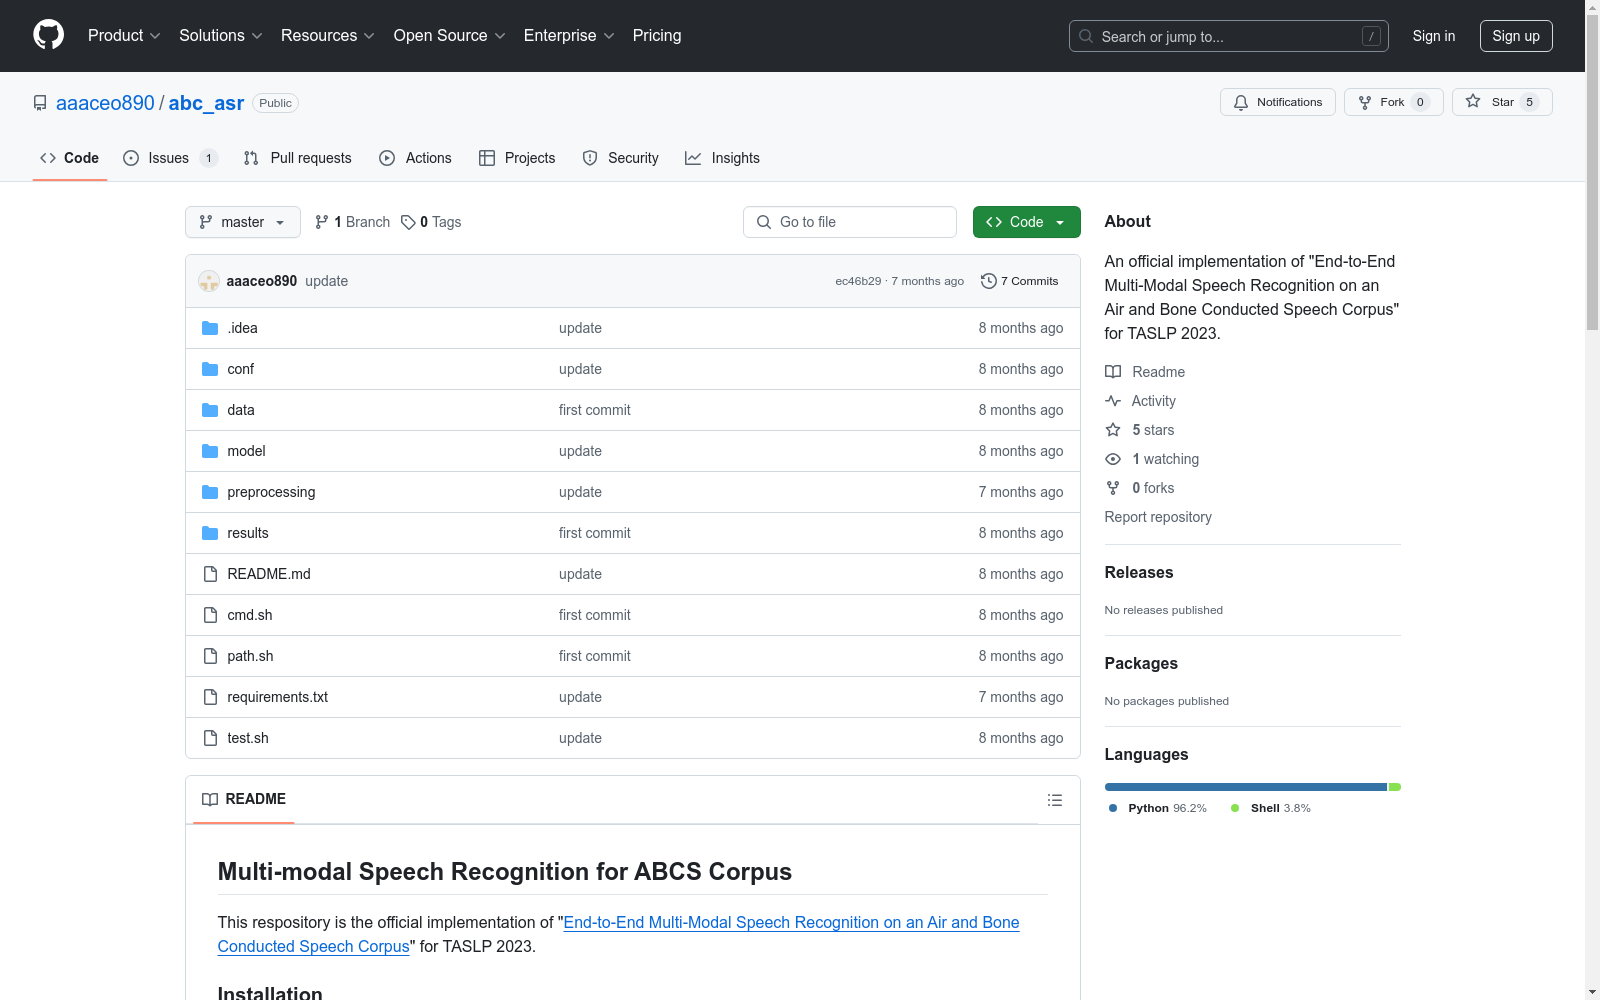Open the Issues tab
1600x1000 pixels.
click(x=170, y=158)
